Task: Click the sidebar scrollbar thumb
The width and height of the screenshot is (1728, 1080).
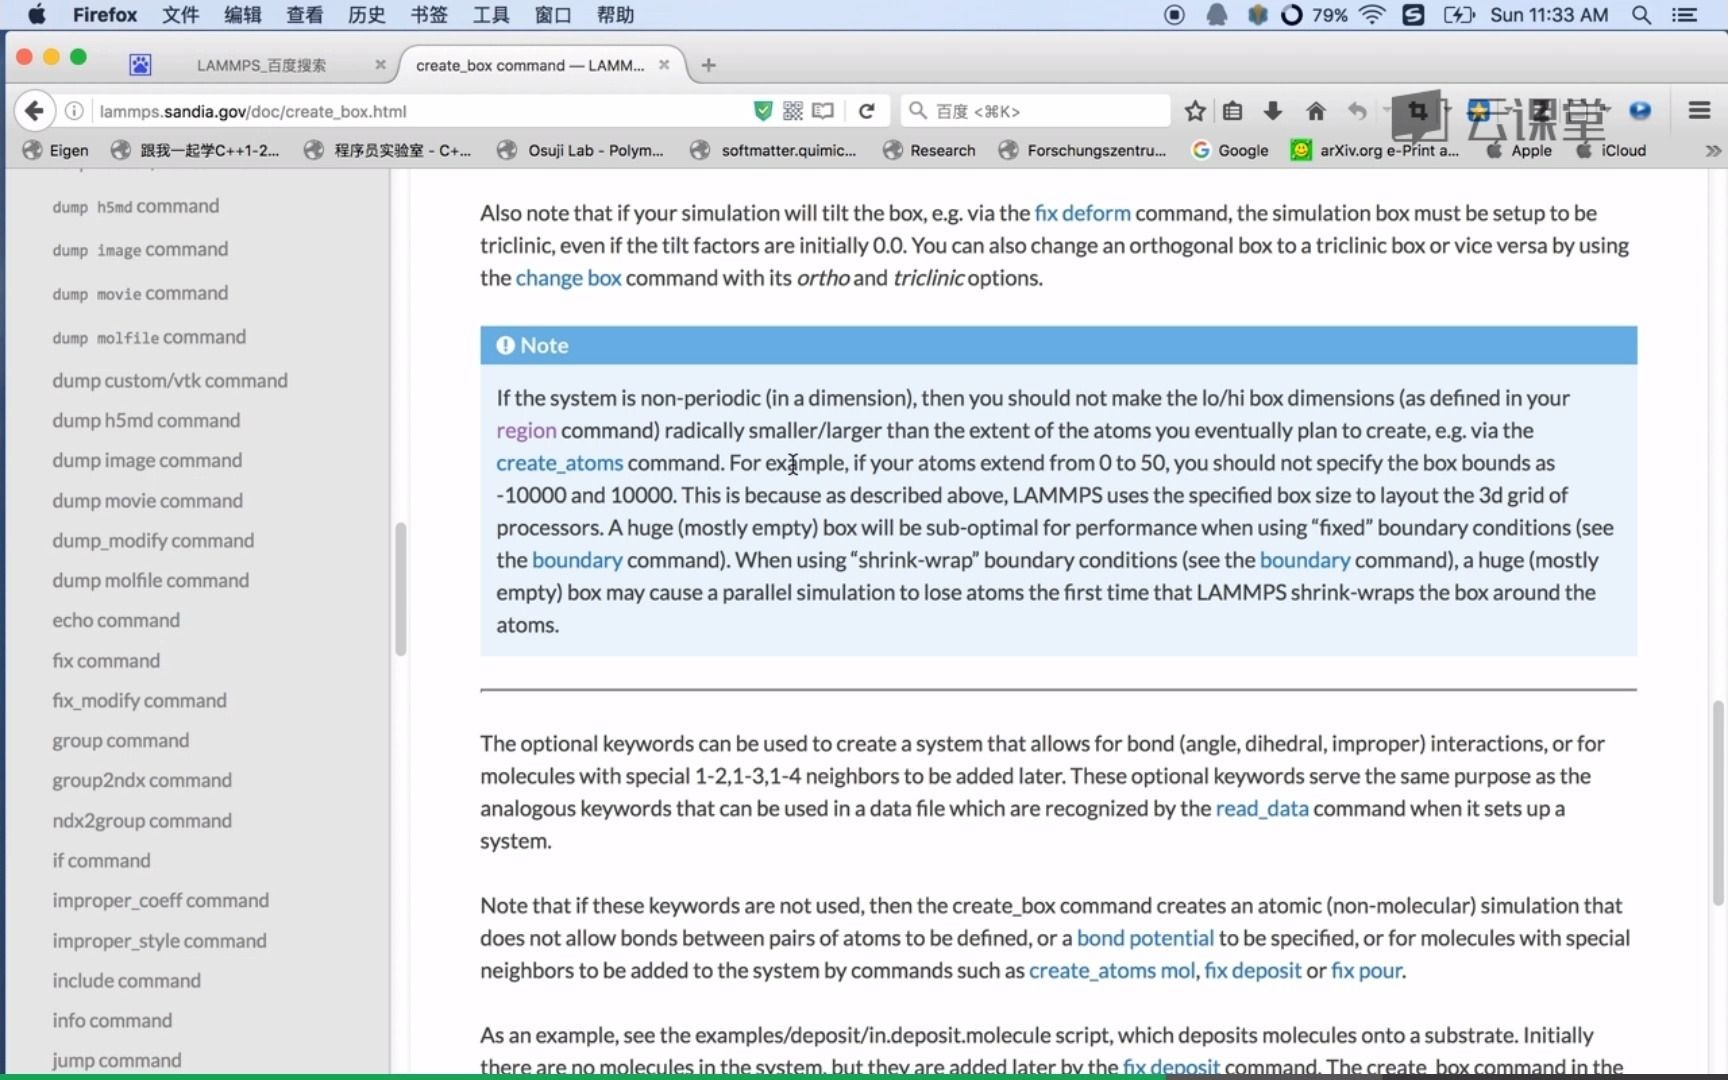Action: point(401,589)
